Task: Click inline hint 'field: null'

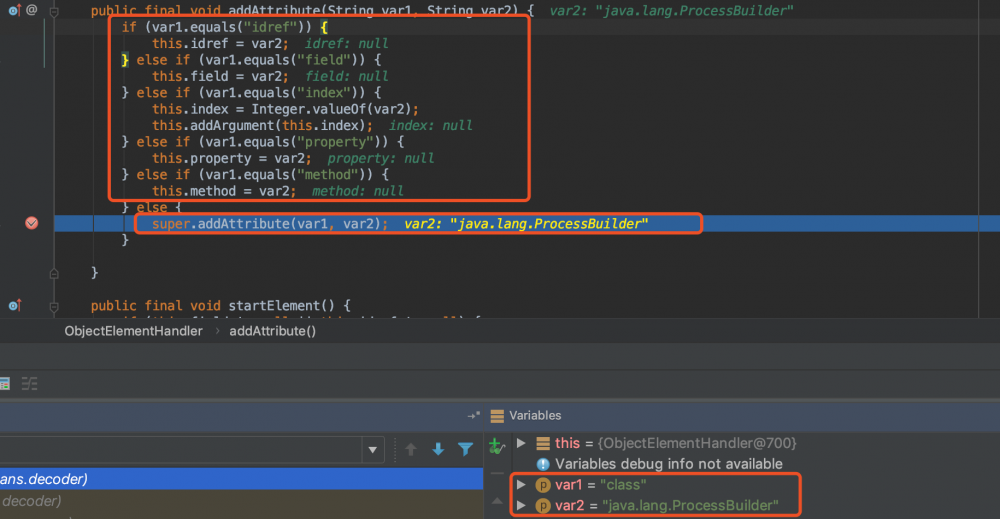Action: point(346,77)
